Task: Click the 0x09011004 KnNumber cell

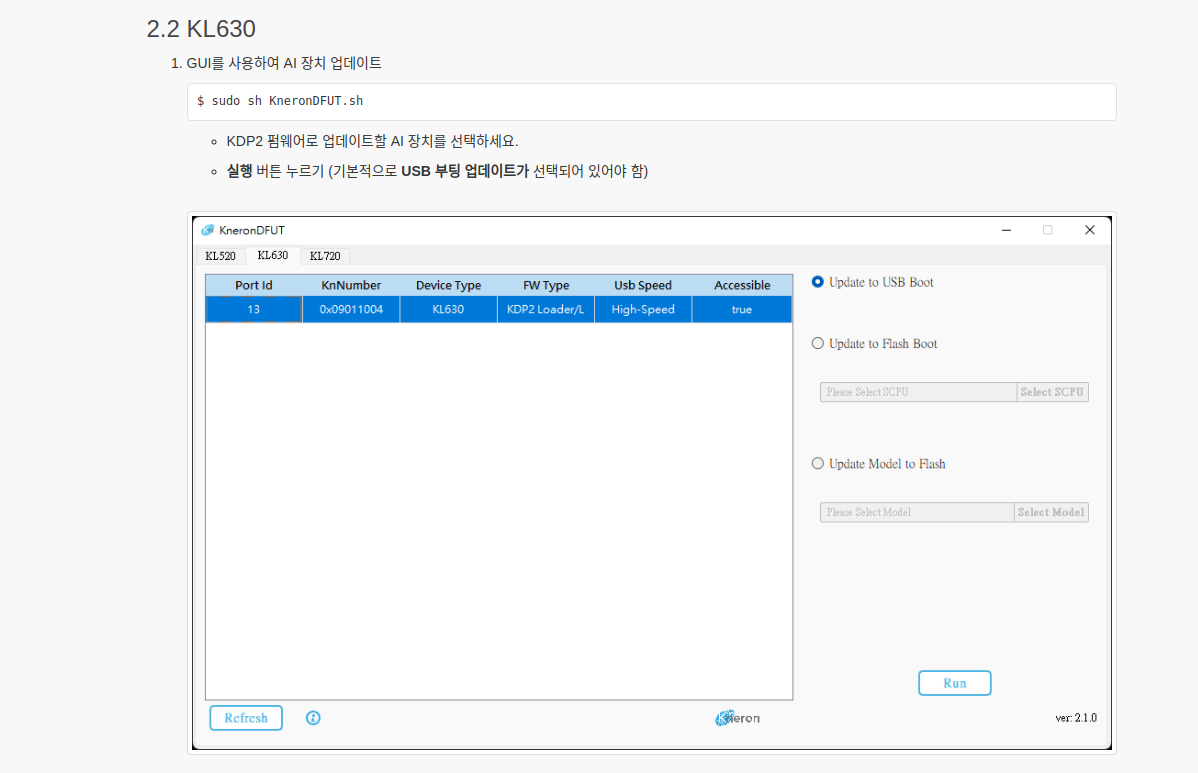Action: click(x=351, y=309)
